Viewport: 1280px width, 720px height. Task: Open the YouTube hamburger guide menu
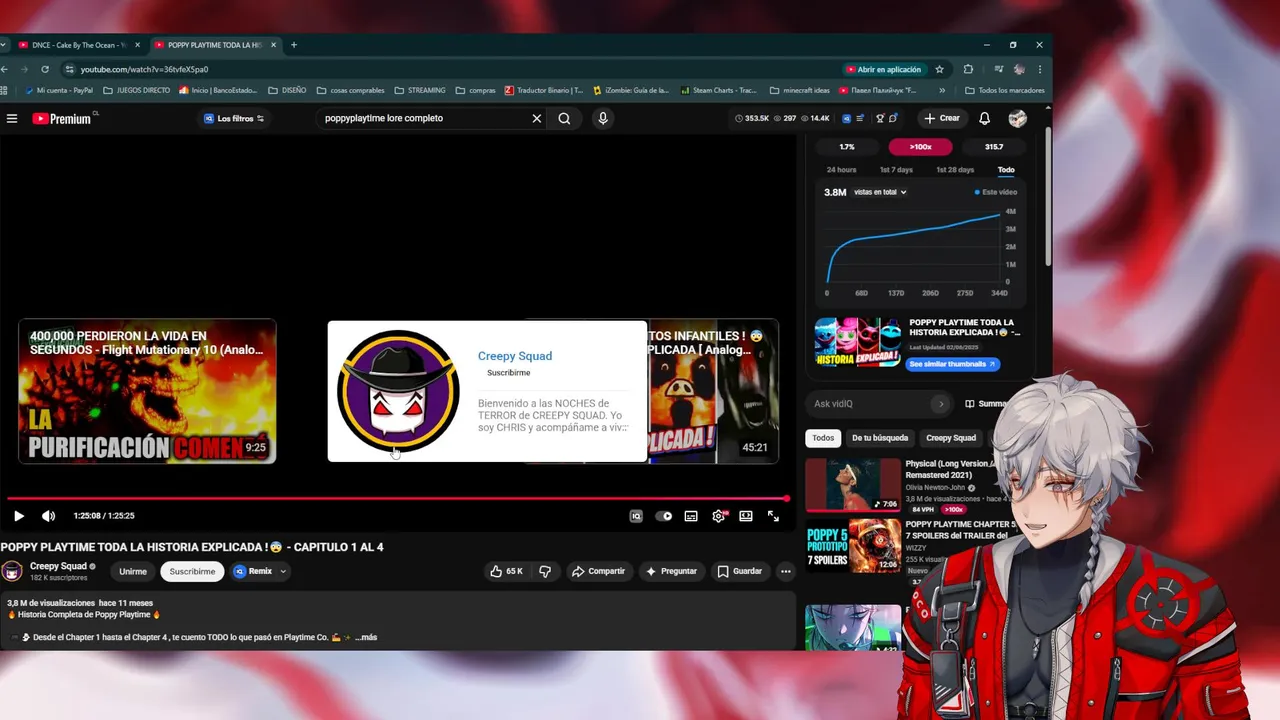pyautogui.click(x=12, y=118)
